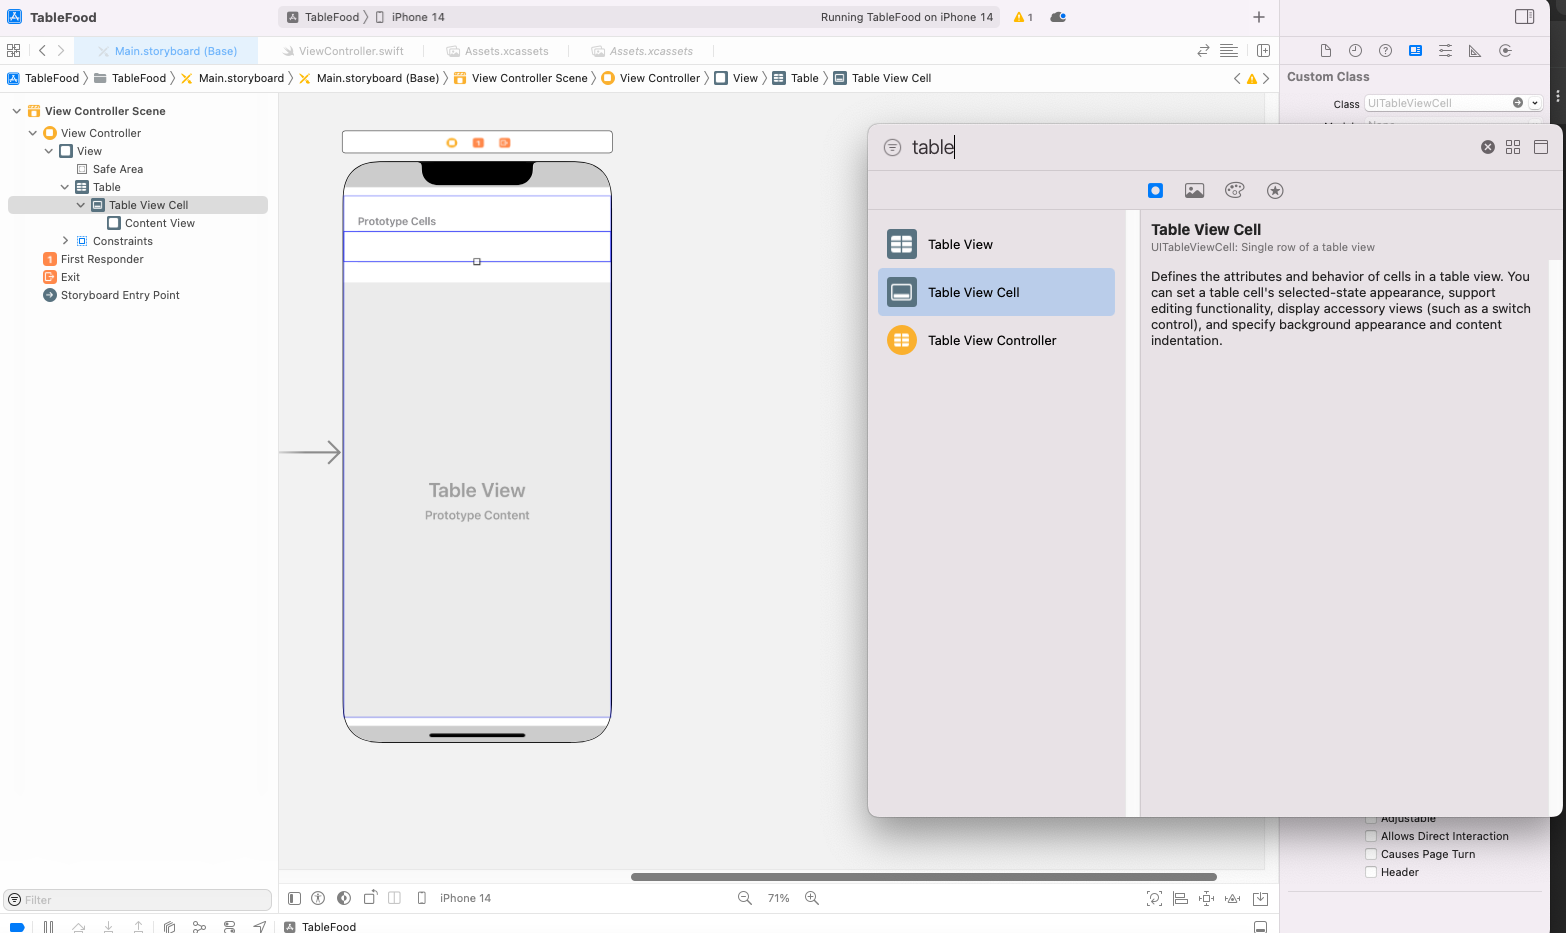Open the Align constraints menu

coord(1180,898)
